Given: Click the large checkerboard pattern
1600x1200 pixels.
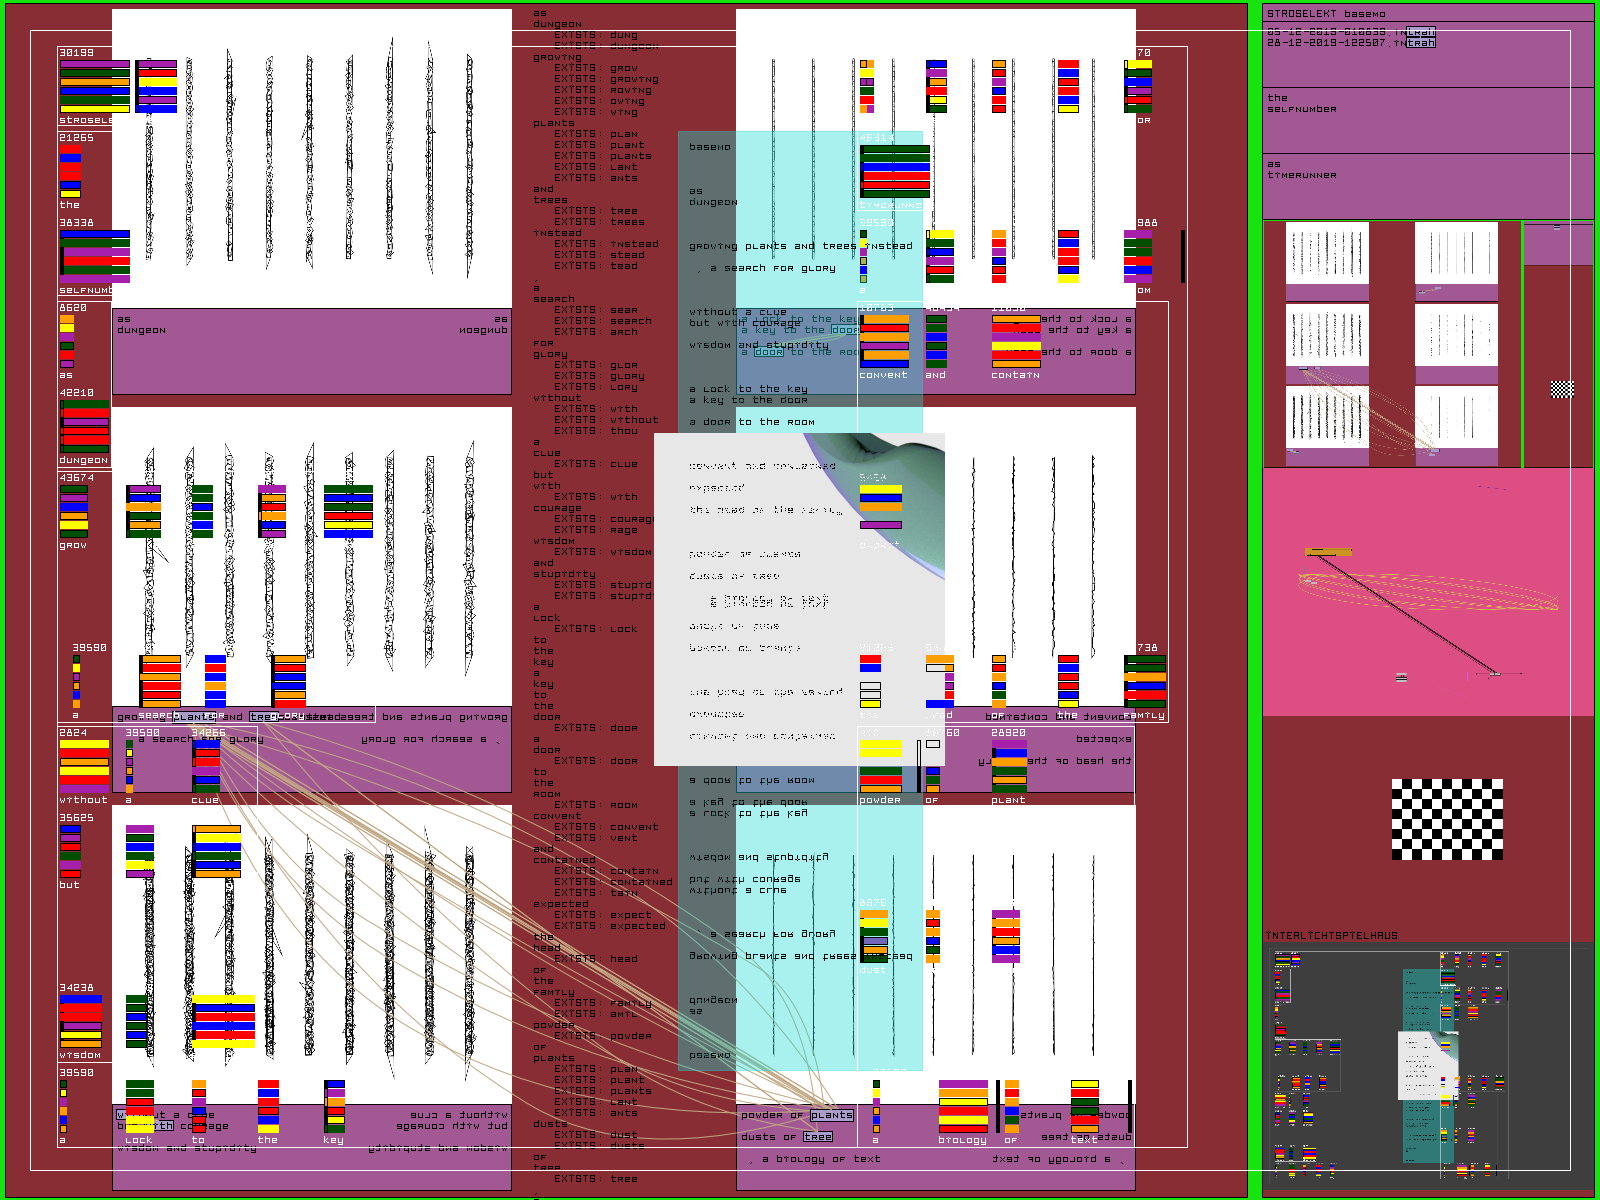Looking at the screenshot, I should (x=1447, y=819).
